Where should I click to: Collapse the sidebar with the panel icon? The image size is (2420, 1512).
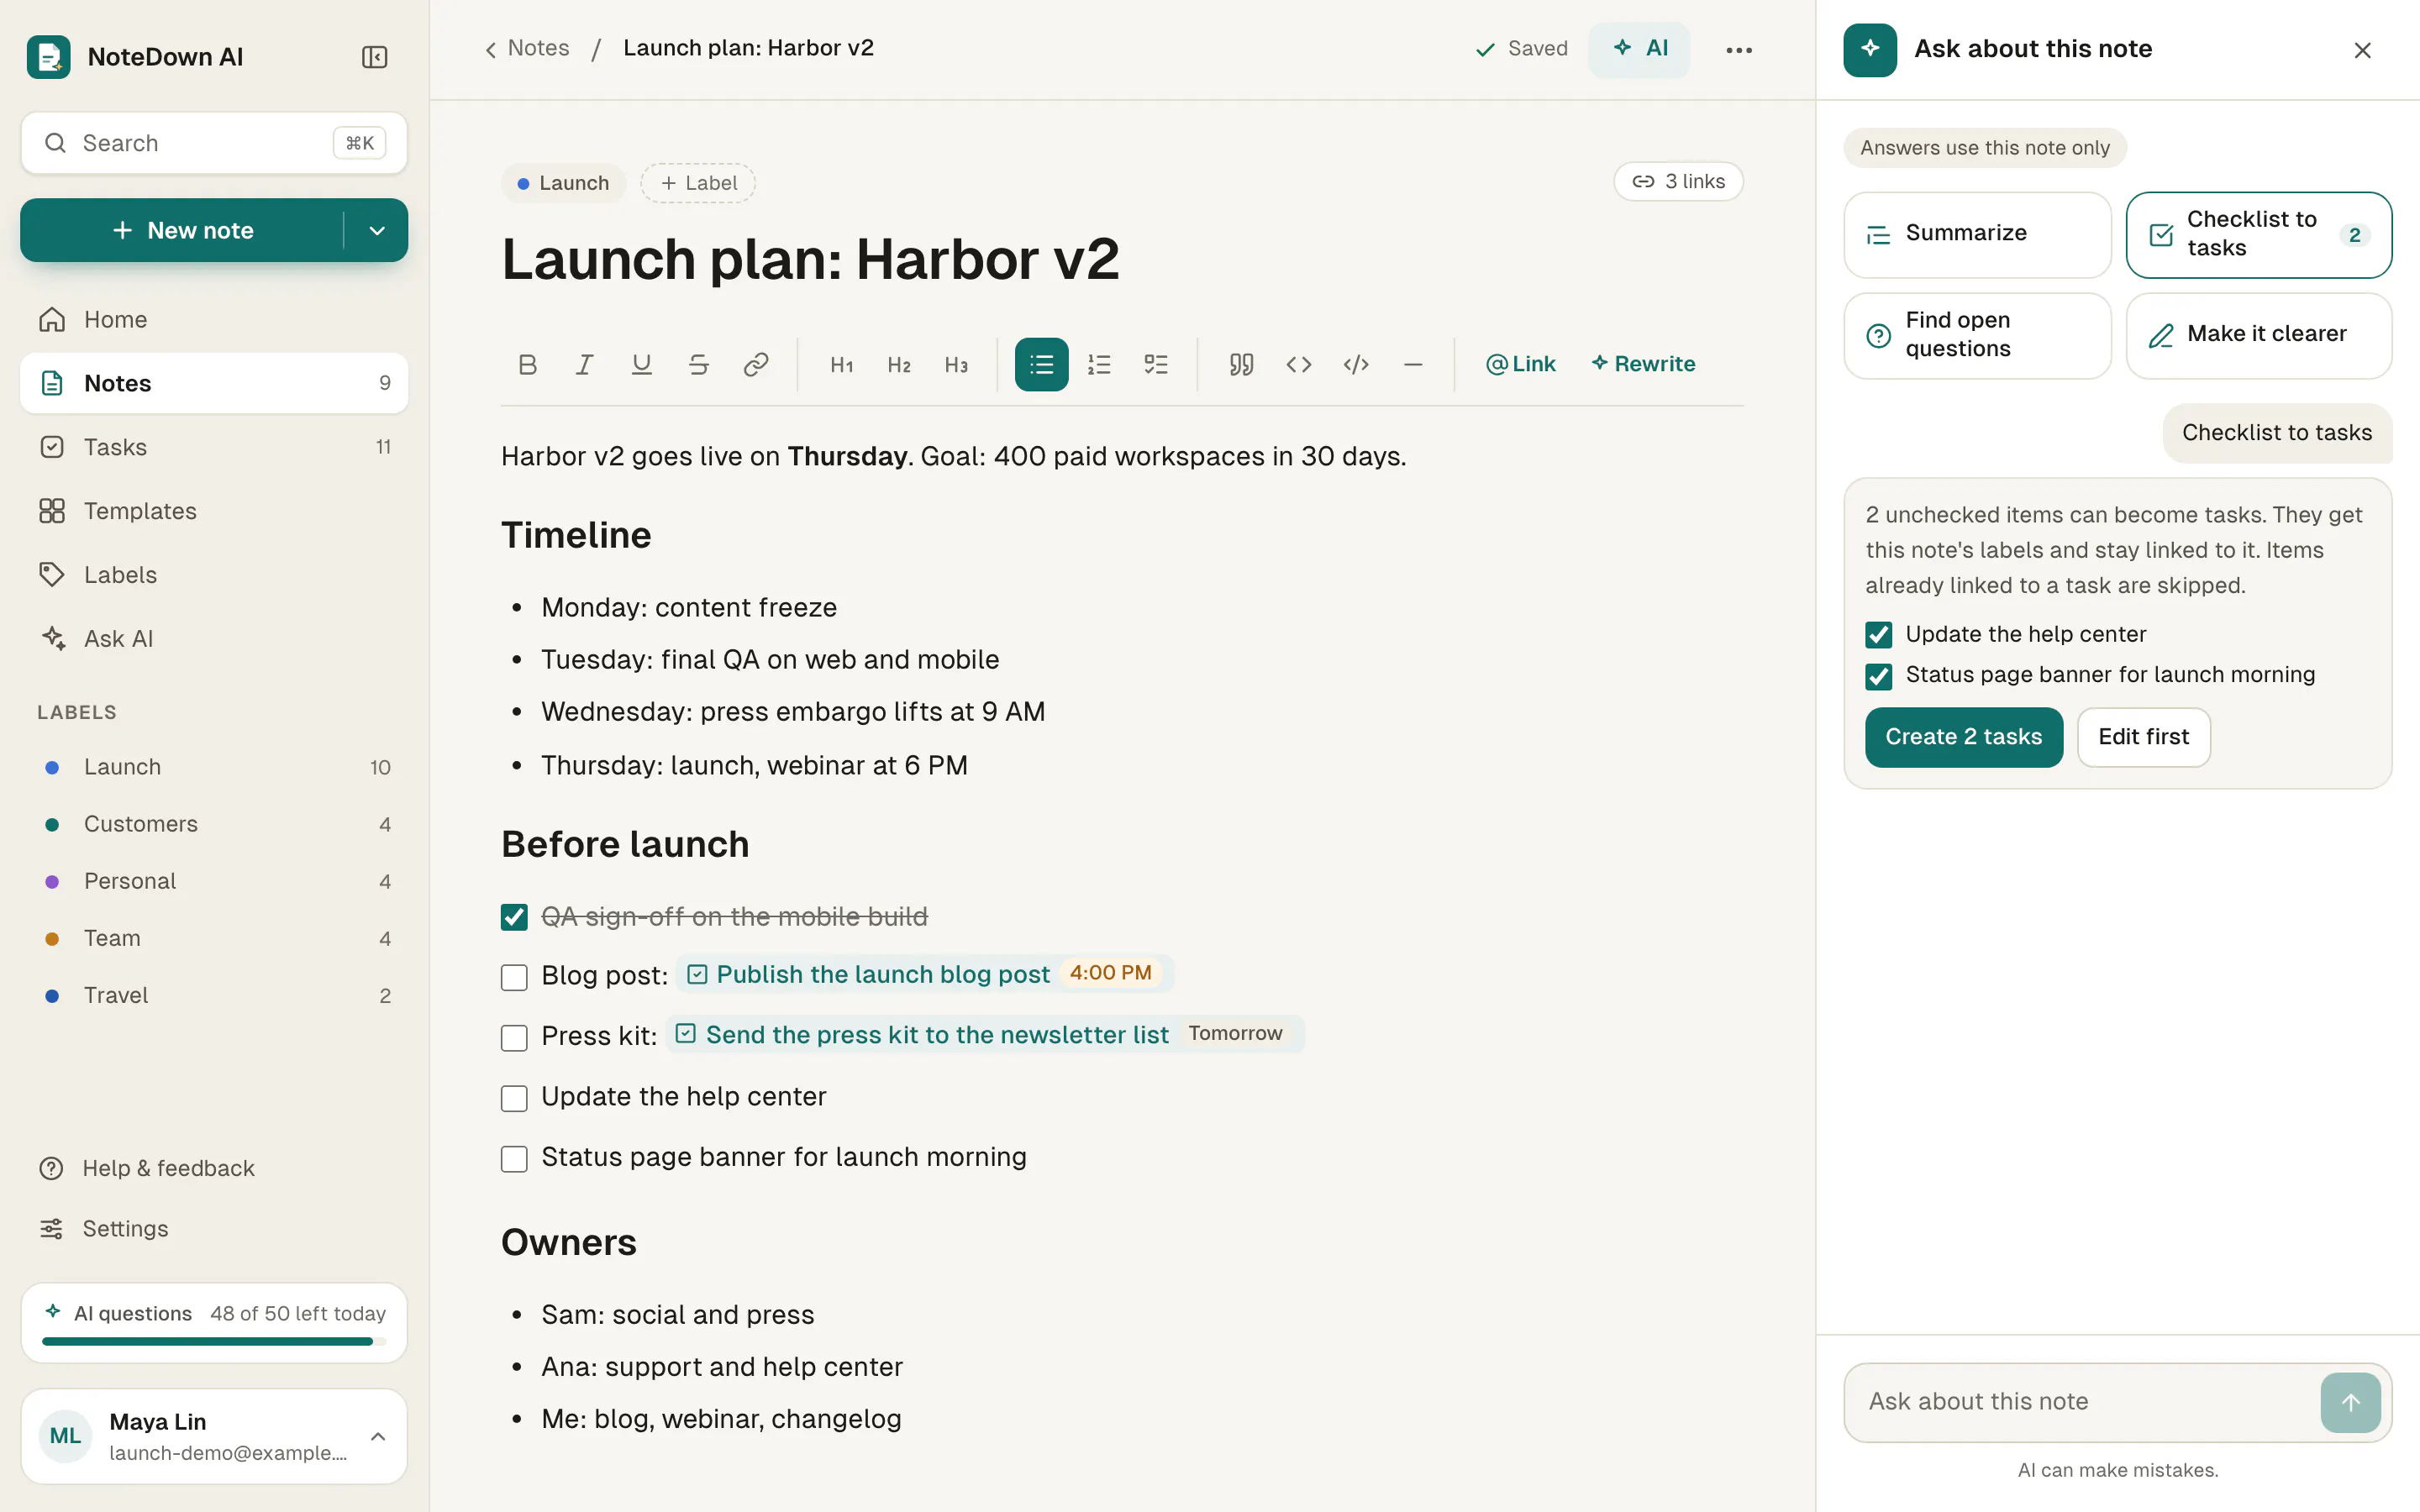pyautogui.click(x=374, y=57)
